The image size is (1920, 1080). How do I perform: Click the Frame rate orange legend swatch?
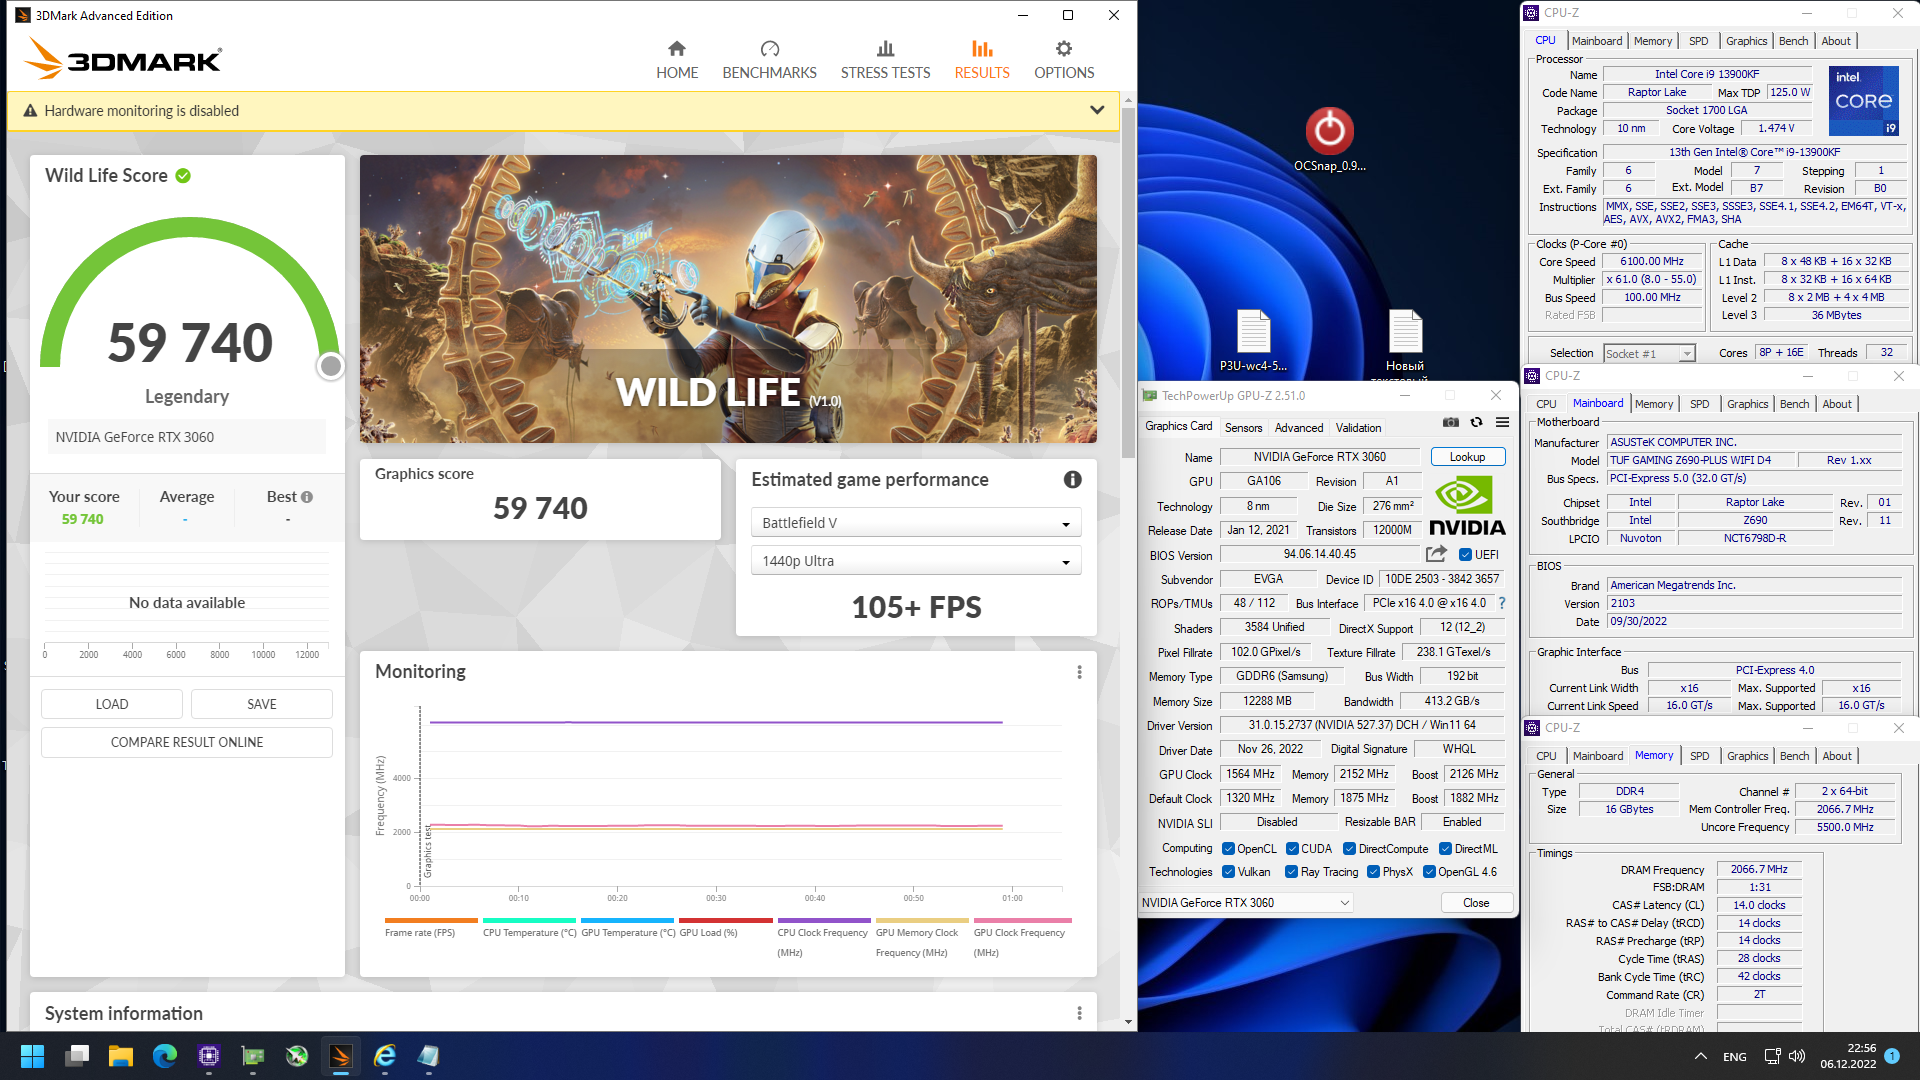(431, 920)
